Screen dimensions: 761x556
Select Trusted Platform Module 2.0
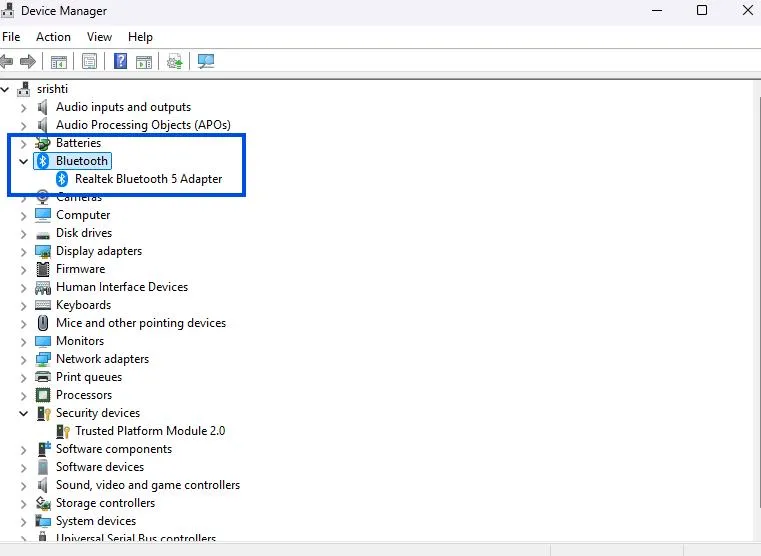coord(150,431)
